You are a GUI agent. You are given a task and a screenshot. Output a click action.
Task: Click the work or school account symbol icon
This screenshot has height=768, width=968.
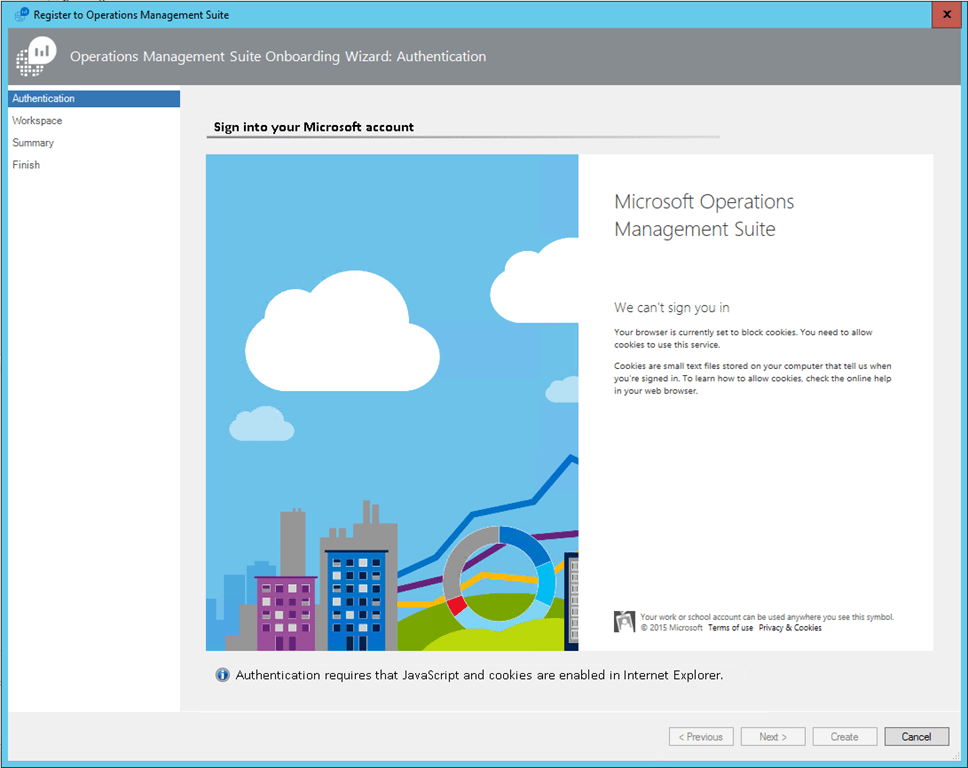(x=624, y=622)
